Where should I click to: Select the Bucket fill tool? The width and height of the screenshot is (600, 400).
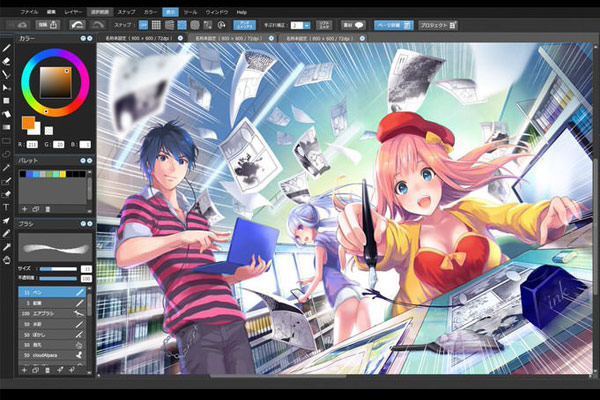7,114
